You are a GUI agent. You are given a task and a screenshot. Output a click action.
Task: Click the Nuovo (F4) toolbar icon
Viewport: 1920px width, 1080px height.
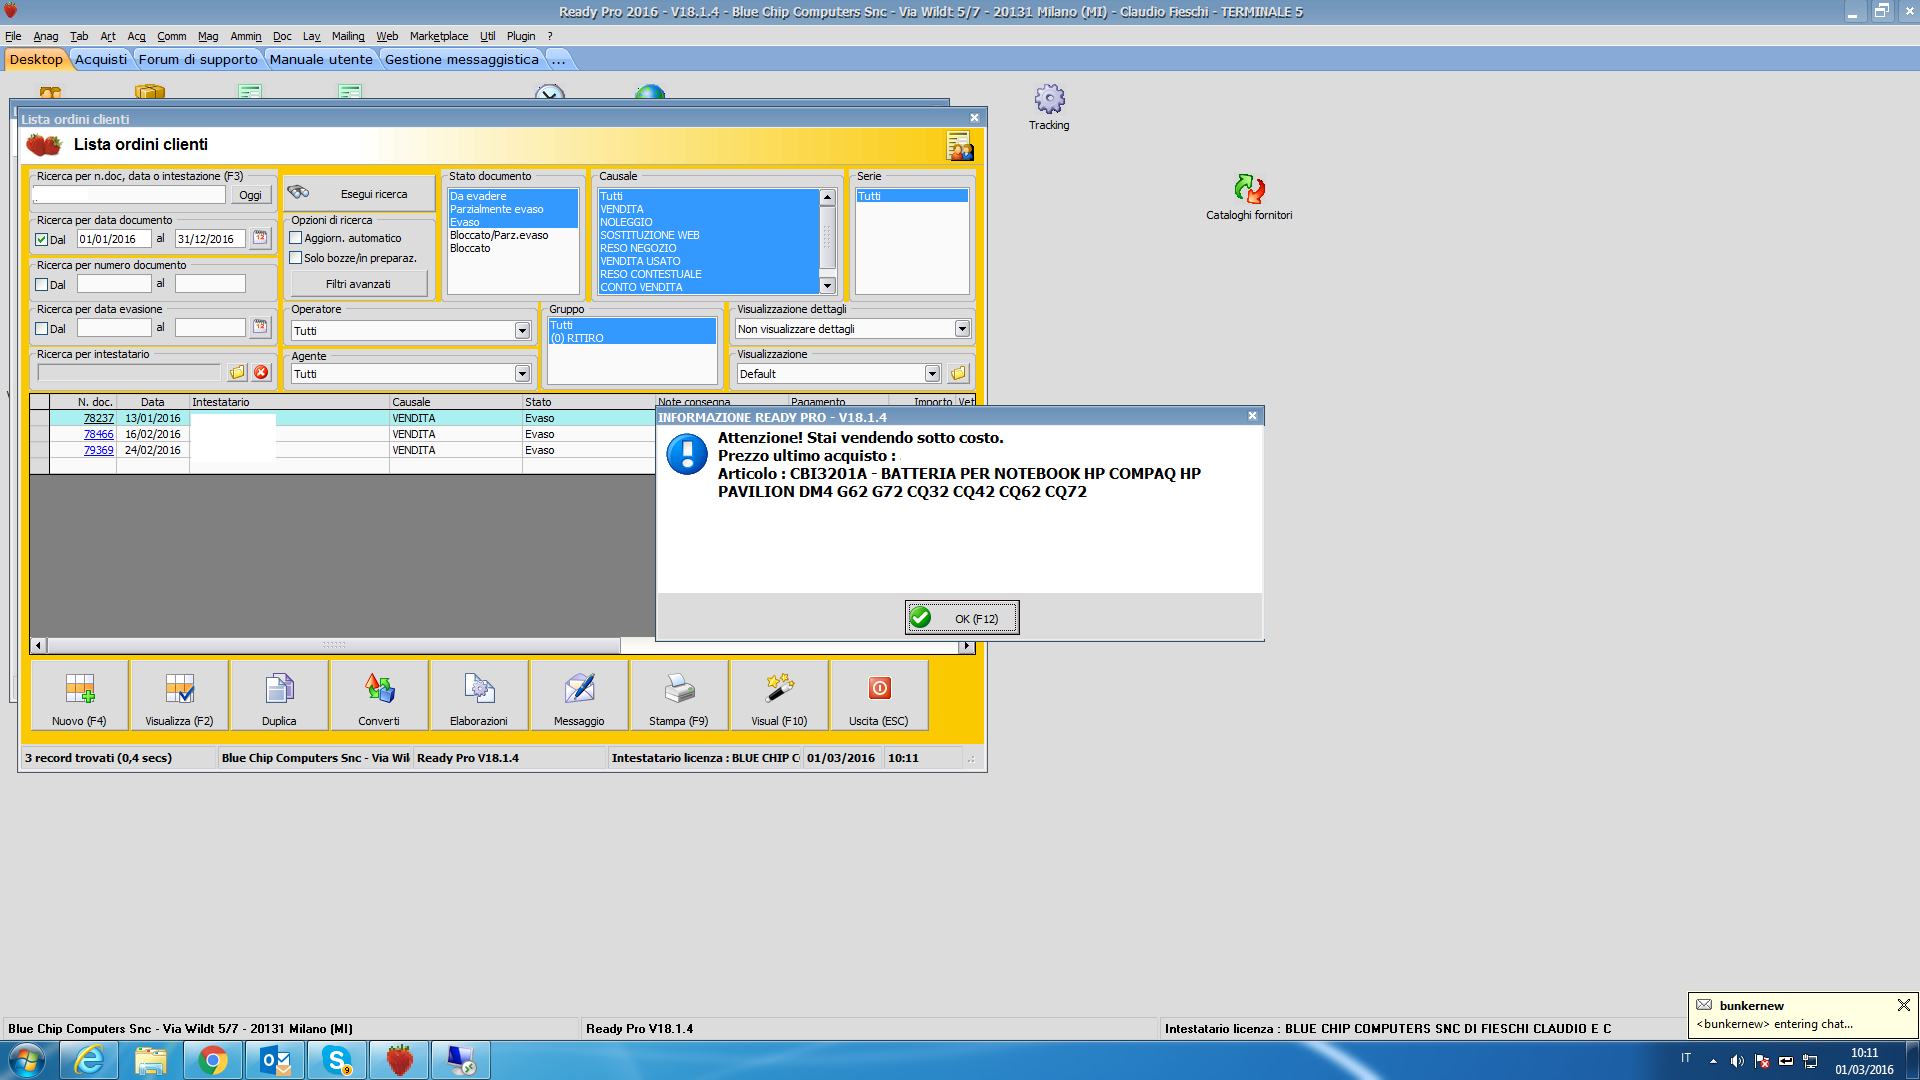[x=80, y=690]
